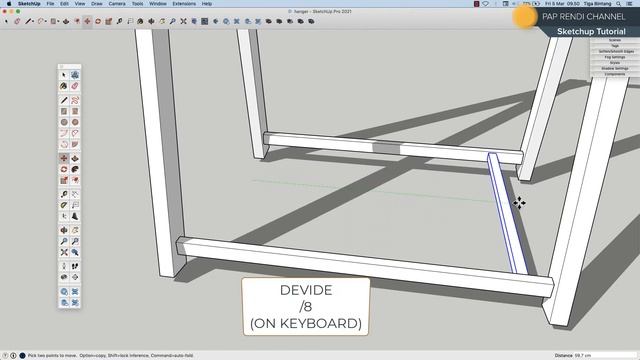Image resolution: width=640 pixels, height=360 pixels.
Task: Click Zoom Extents icon in top toolbar
Action: click(183, 21)
